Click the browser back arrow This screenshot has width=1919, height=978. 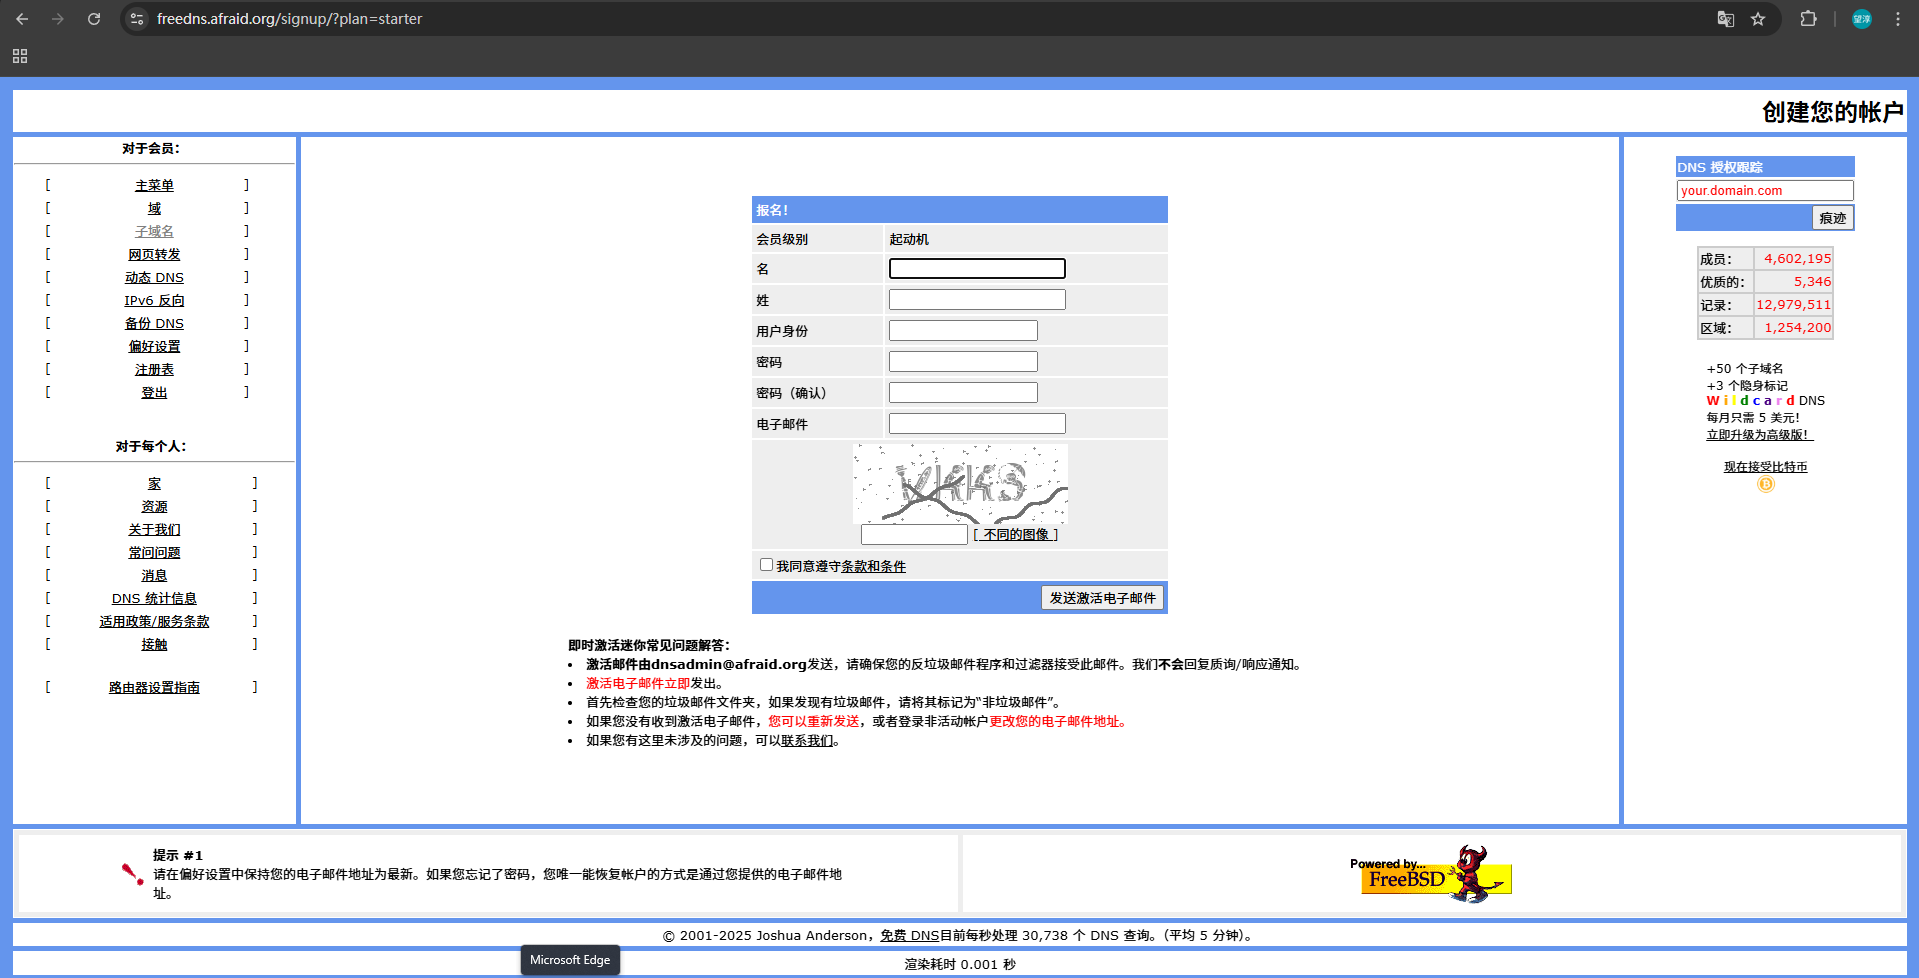pos(22,19)
